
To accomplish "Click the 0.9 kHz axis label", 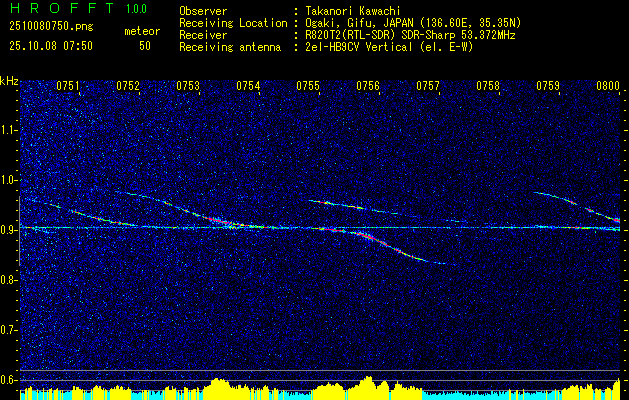I will 8,230.
